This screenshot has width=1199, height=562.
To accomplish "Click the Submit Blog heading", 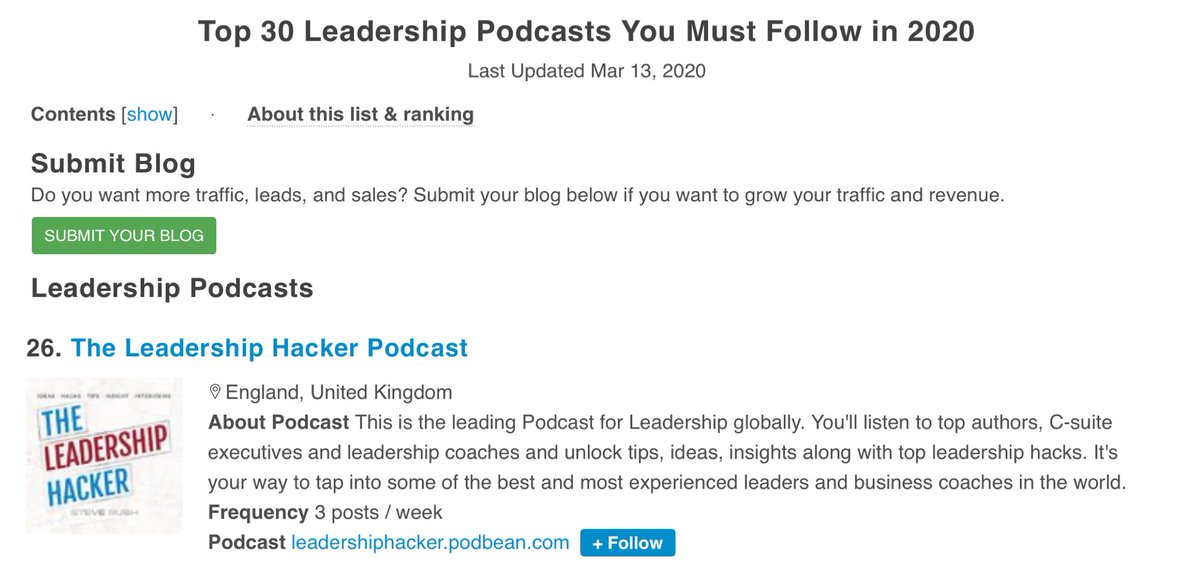I will click(113, 164).
